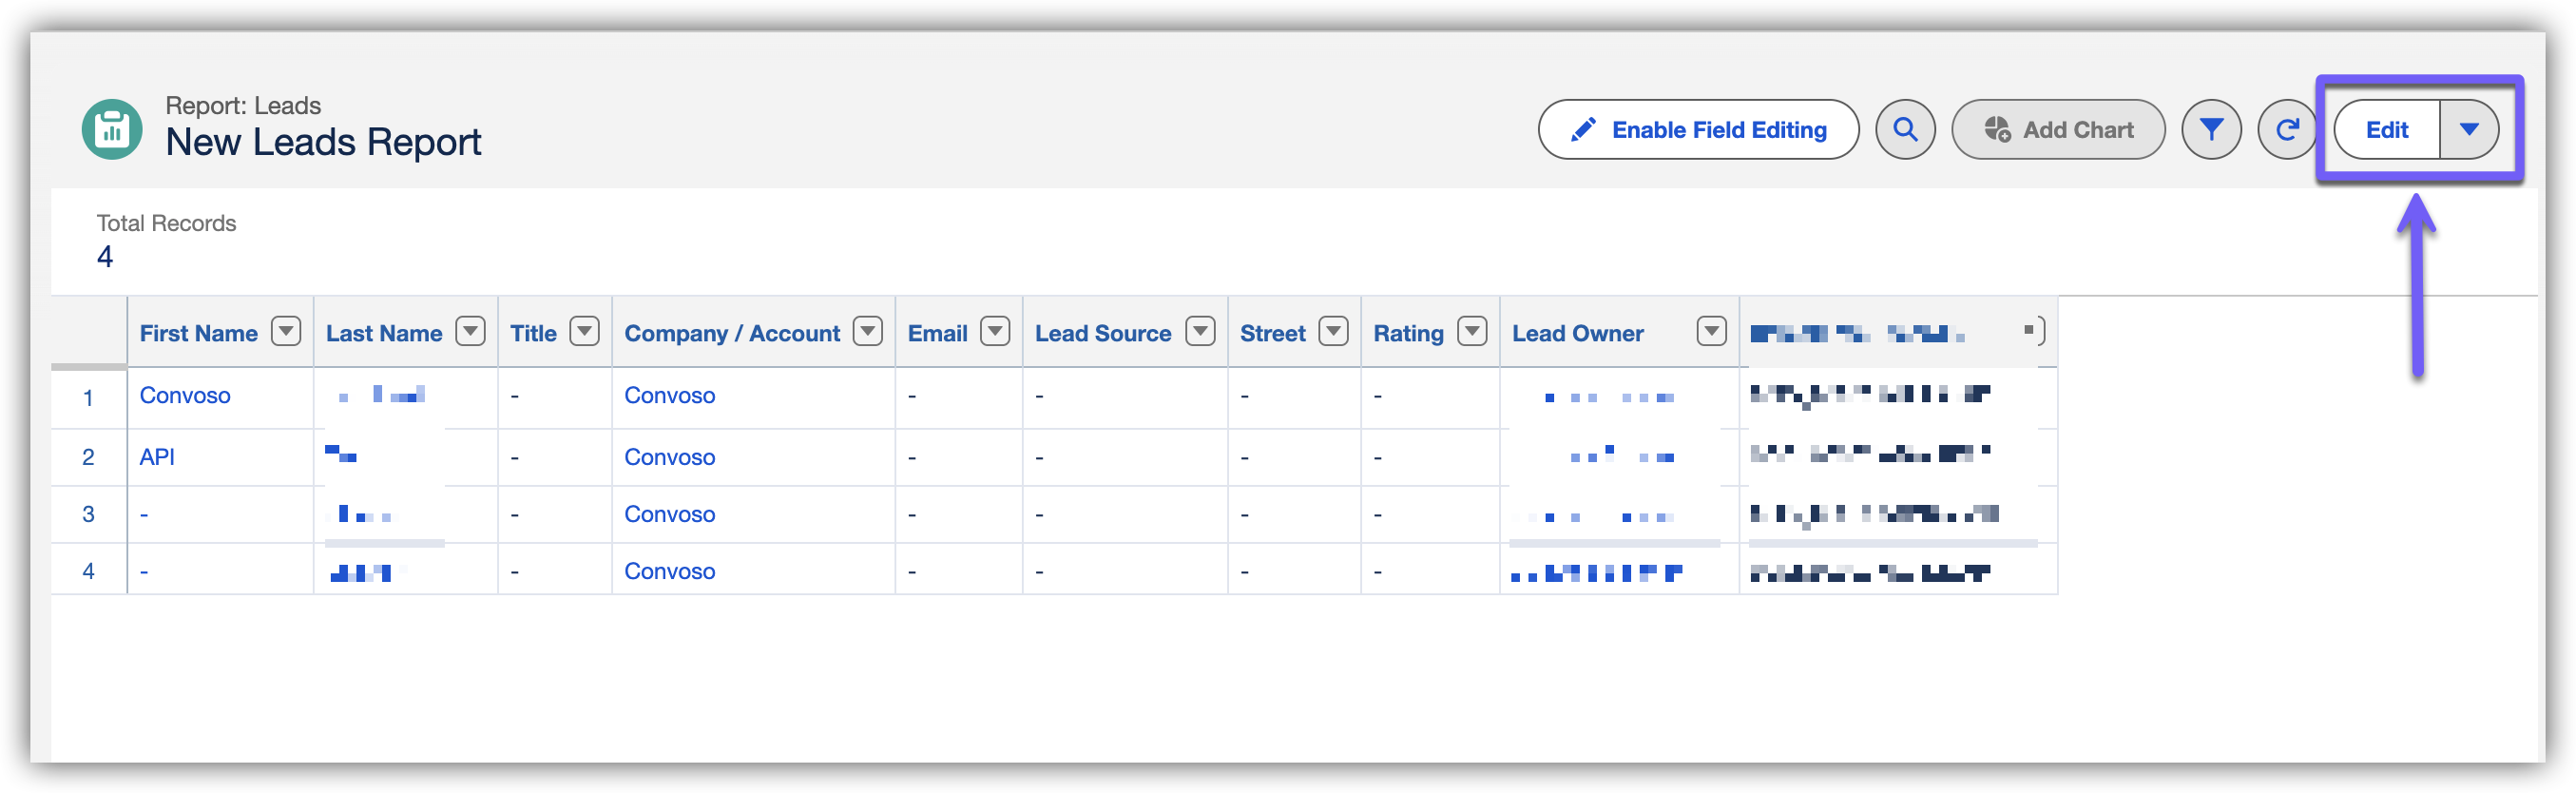The image size is (2576, 793).
Task: Open First Name column dropdown menu
Action: tap(286, 331)
